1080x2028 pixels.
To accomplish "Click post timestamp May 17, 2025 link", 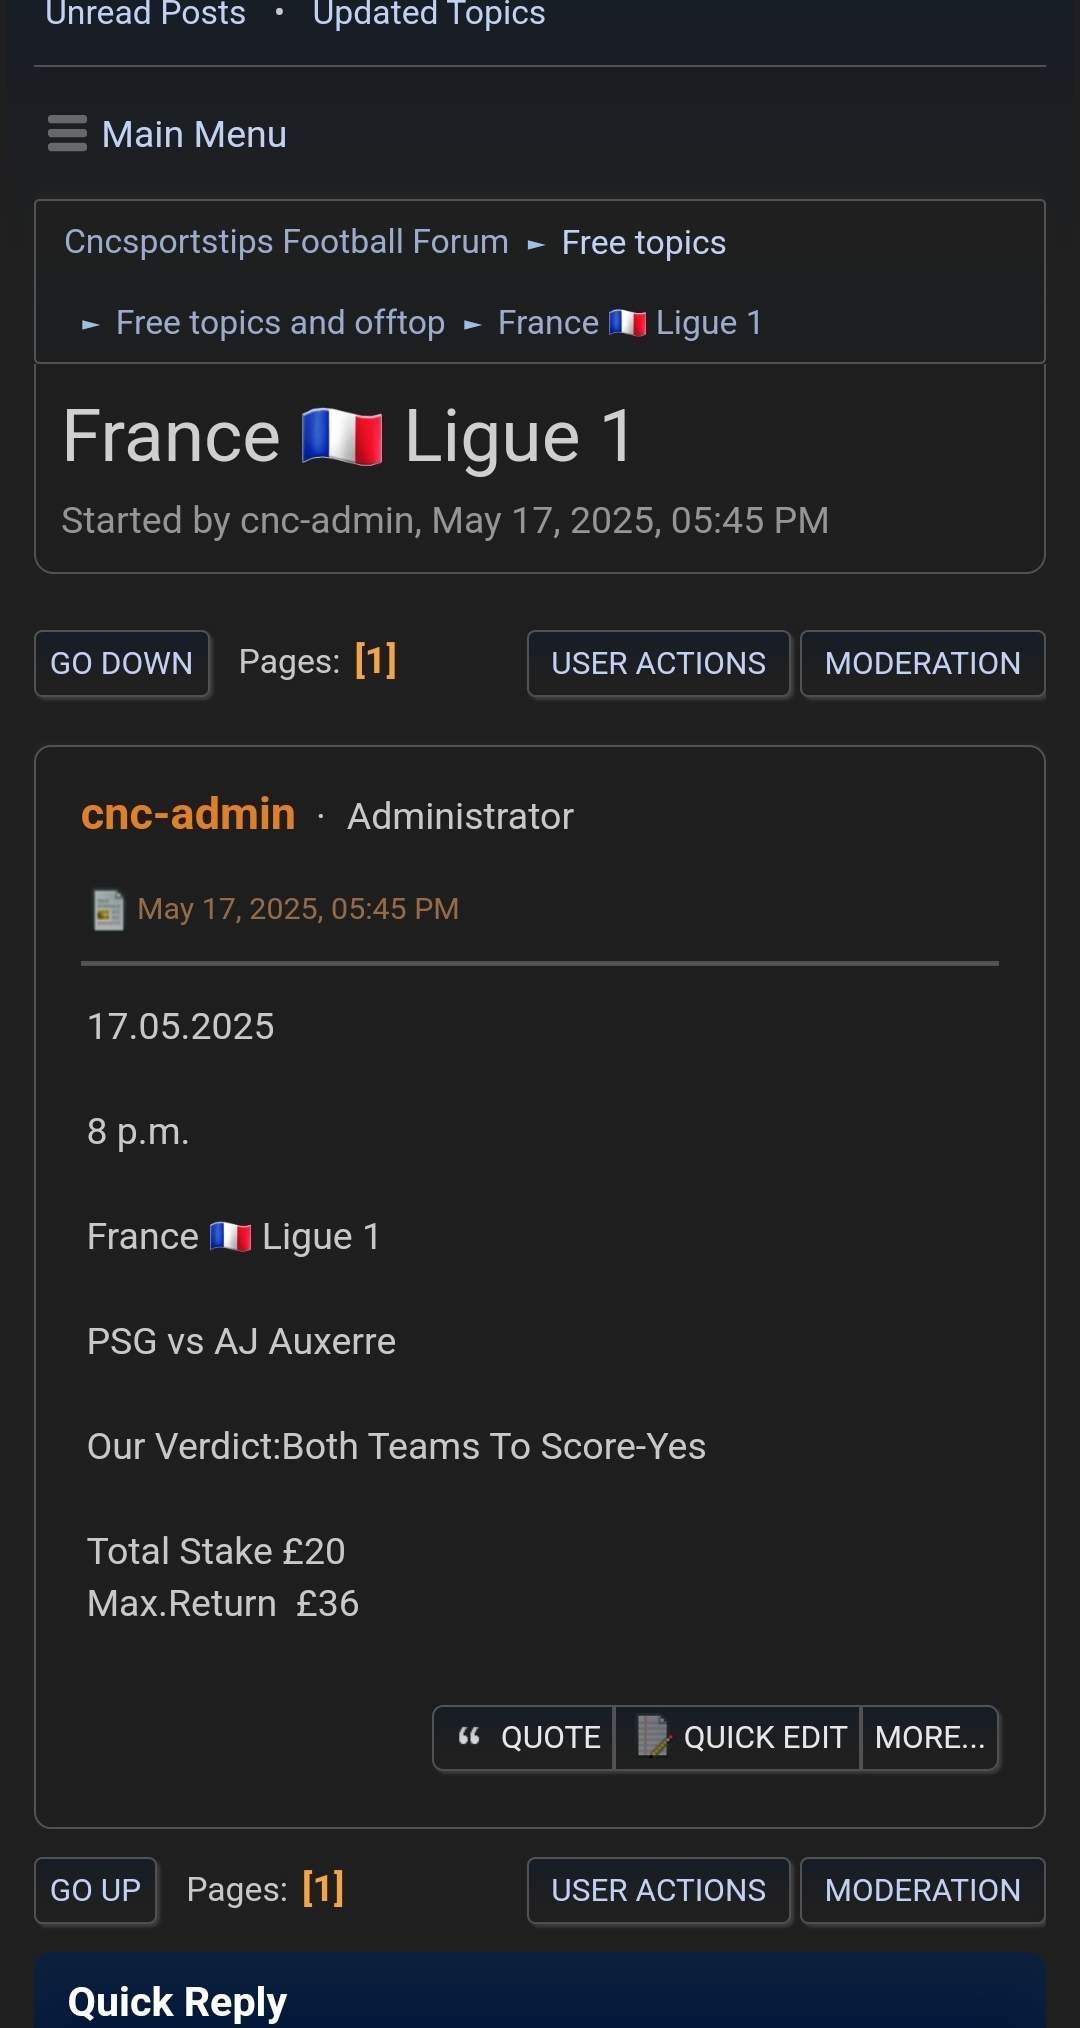I will point(298,909).
